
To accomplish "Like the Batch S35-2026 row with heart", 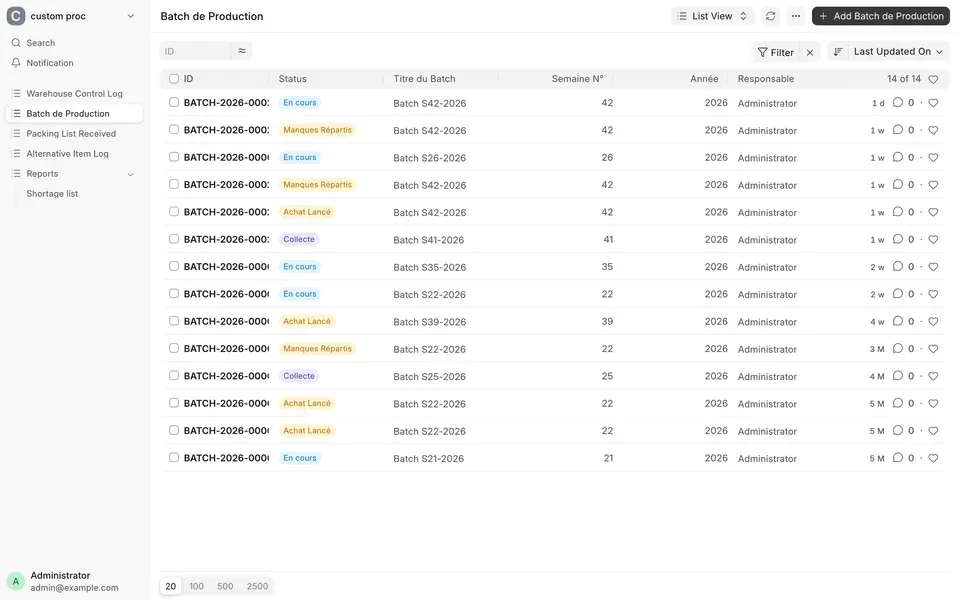I will coord(933,267).
